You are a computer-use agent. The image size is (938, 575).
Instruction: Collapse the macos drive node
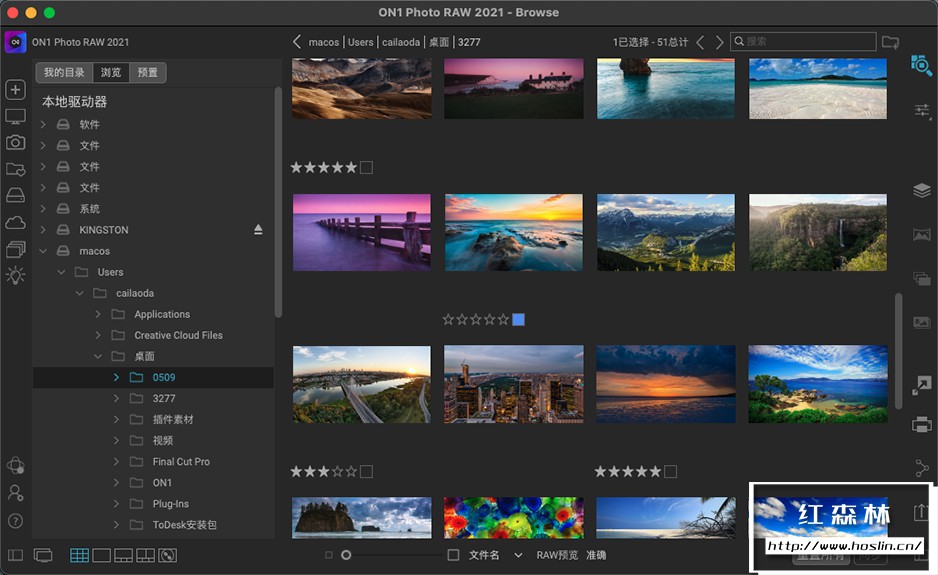pyautogui.click(x=43, y=251)
